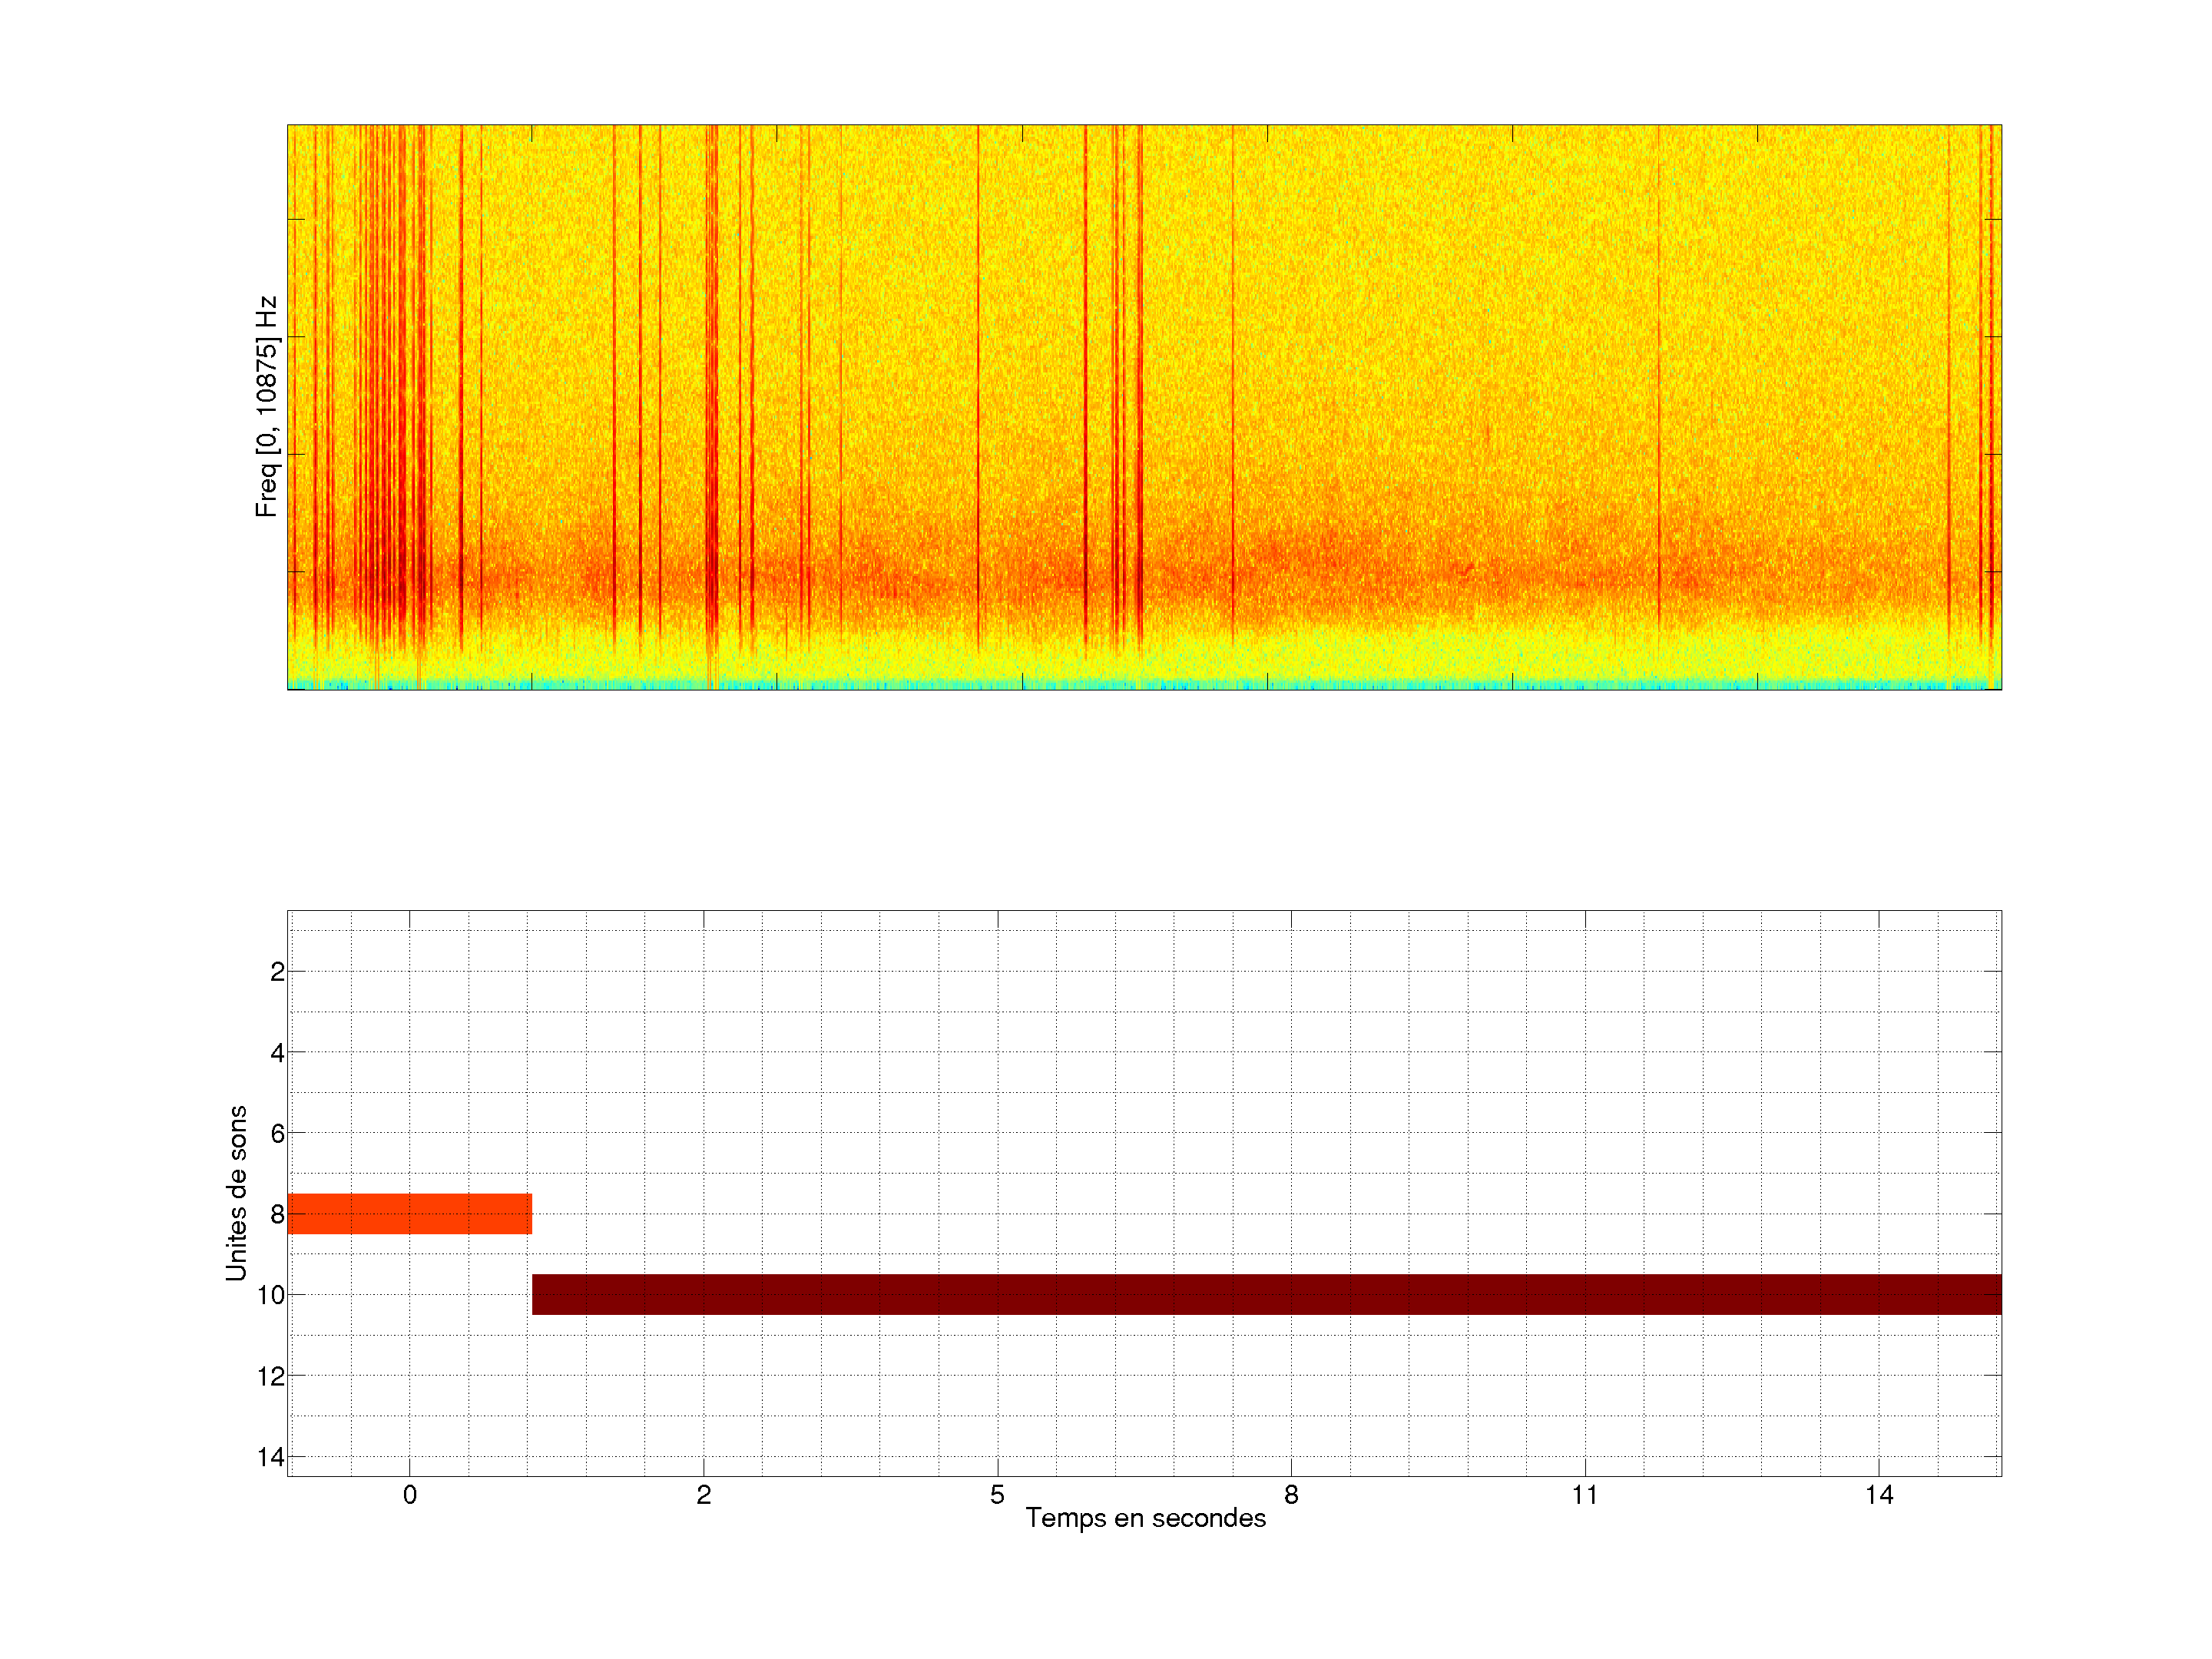Image resolution: width=2212 pixels, height=1659 pixels.
Task: Click the y-axis tick label 4
Action: (x=277, y=1053)
